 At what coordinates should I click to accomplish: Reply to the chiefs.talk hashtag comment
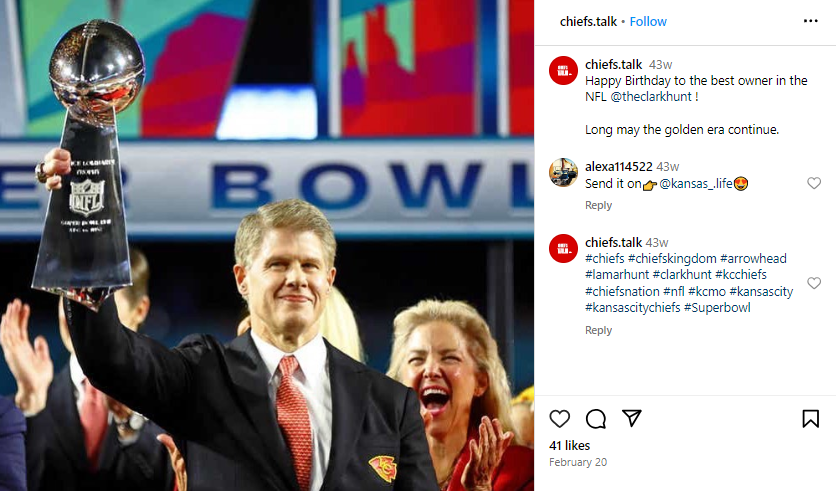point(598,330)
